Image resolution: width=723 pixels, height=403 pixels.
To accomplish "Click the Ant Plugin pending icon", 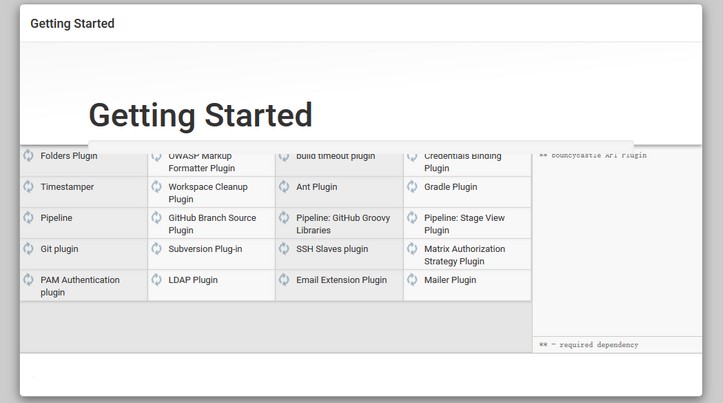I will pyautogui.click(x=284, y=186).
